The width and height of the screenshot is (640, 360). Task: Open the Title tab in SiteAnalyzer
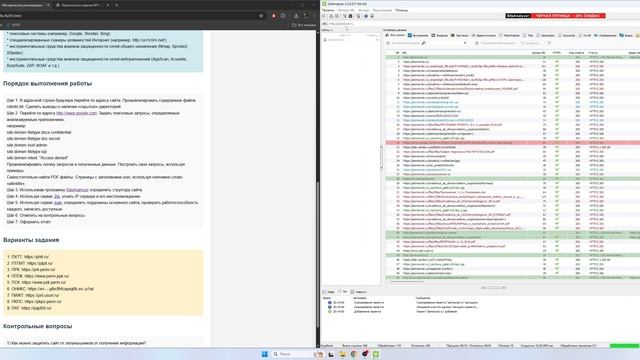point(528,36)
